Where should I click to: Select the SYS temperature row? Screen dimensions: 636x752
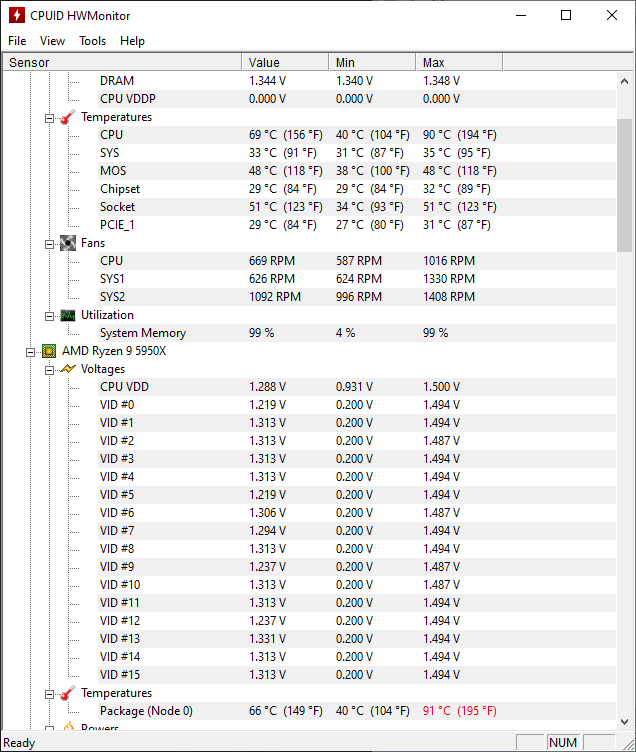click(x=357, y=153)
